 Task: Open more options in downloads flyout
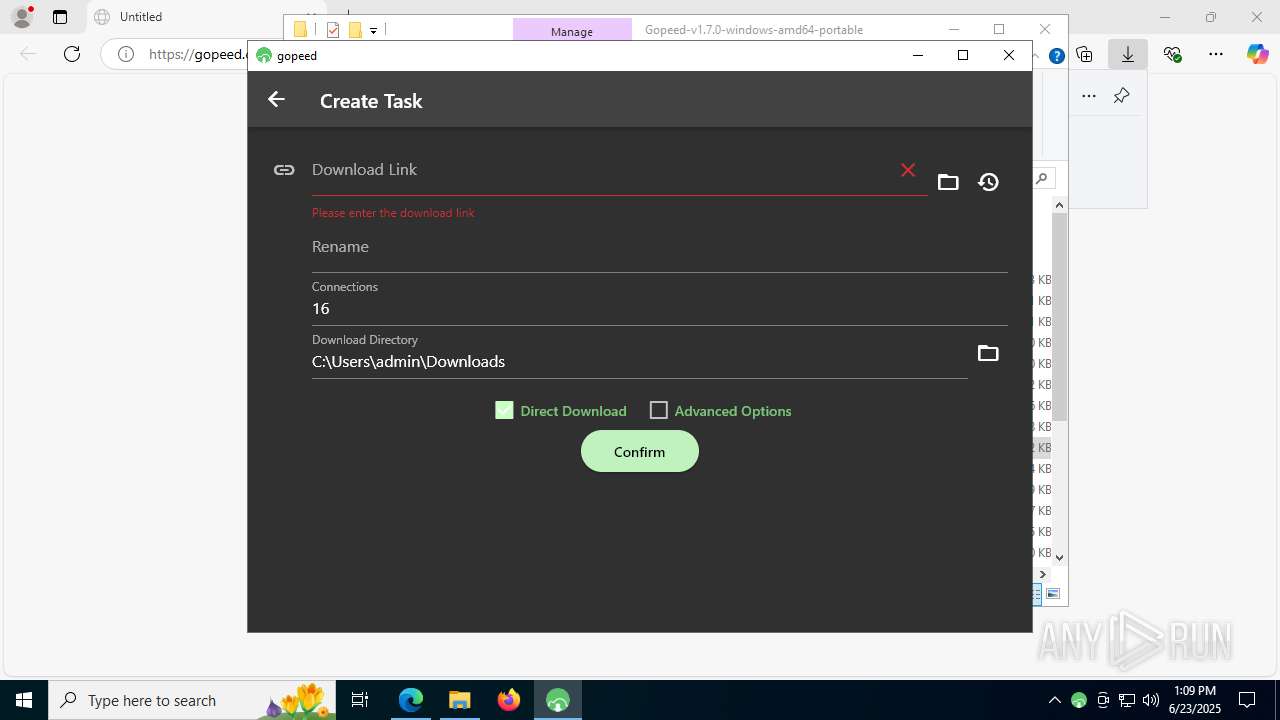[1089, 96]
